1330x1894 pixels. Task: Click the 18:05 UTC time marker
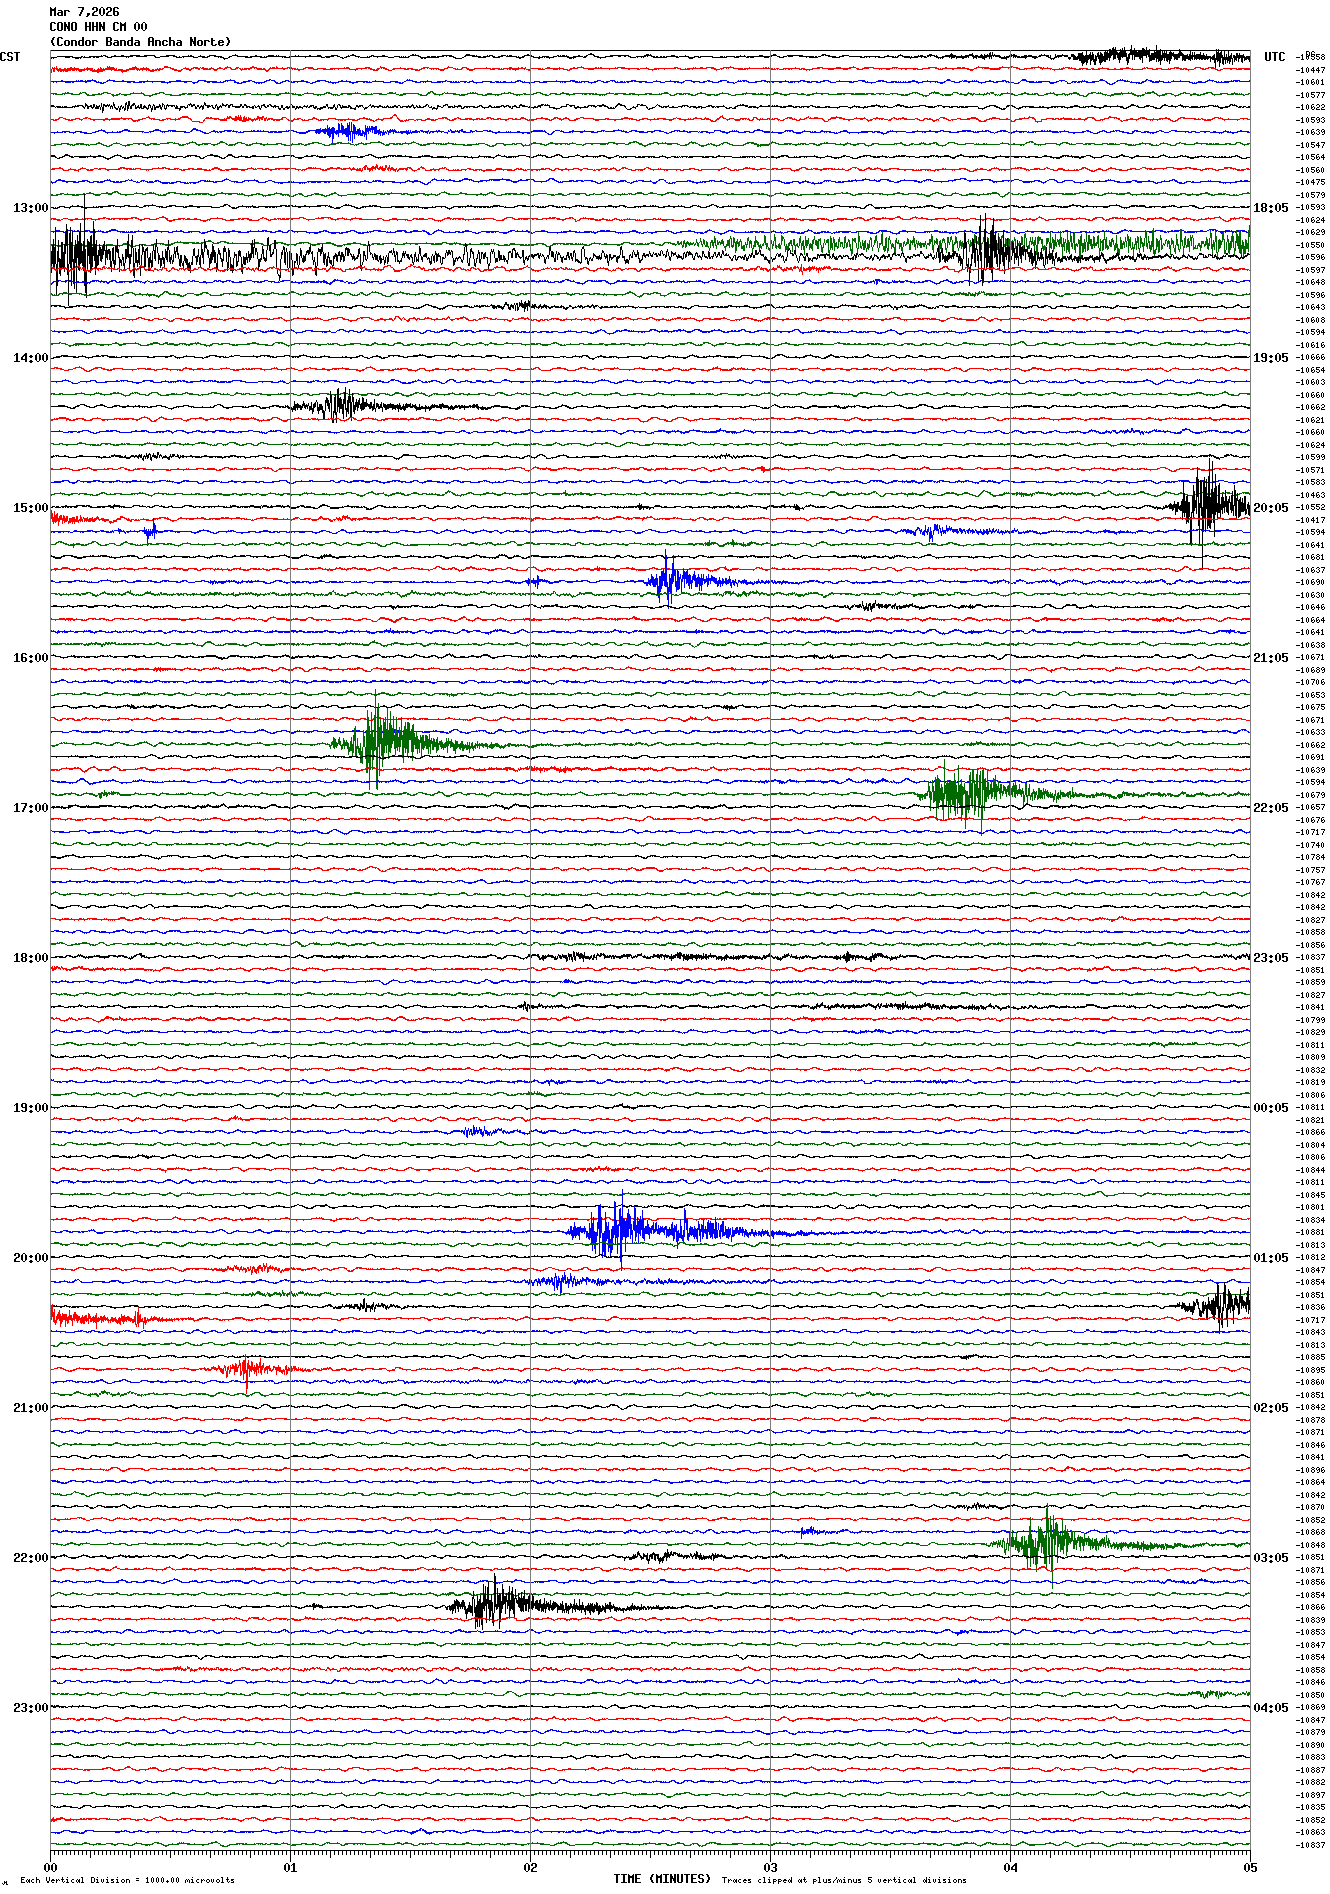point(1270,208)
